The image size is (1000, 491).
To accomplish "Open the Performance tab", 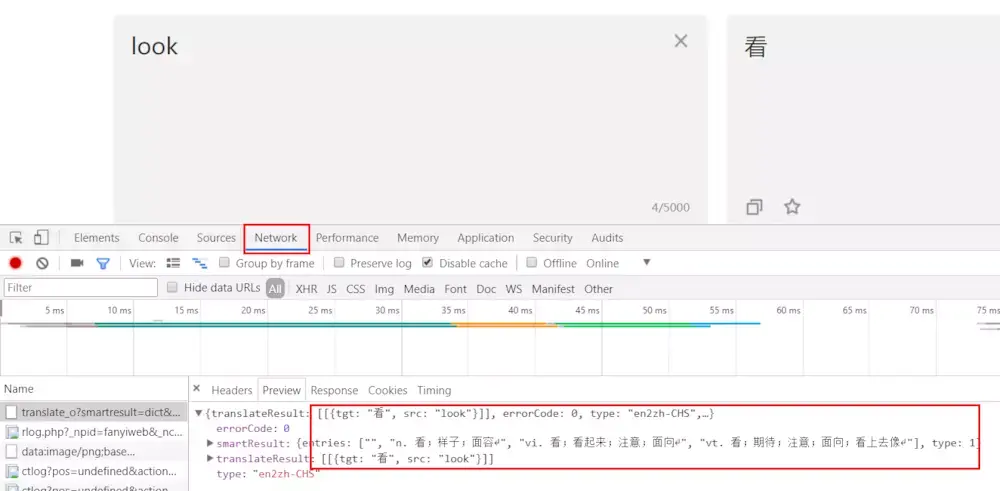I will 347,238.
